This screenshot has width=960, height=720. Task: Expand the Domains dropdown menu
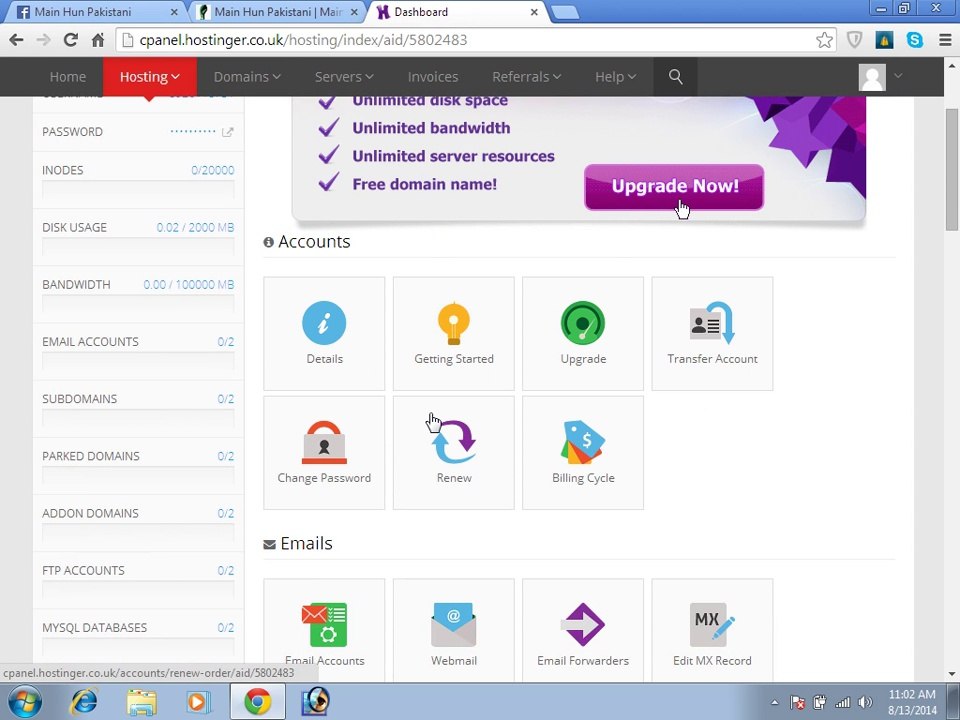[x=247, y=77]
